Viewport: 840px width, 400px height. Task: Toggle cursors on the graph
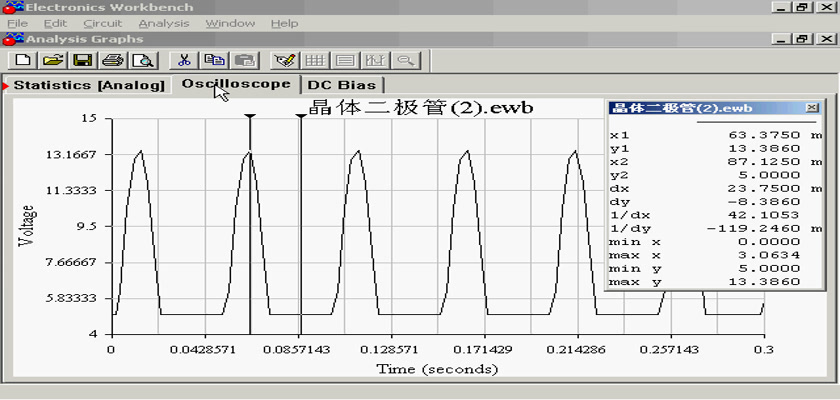[x=375, y=60]
